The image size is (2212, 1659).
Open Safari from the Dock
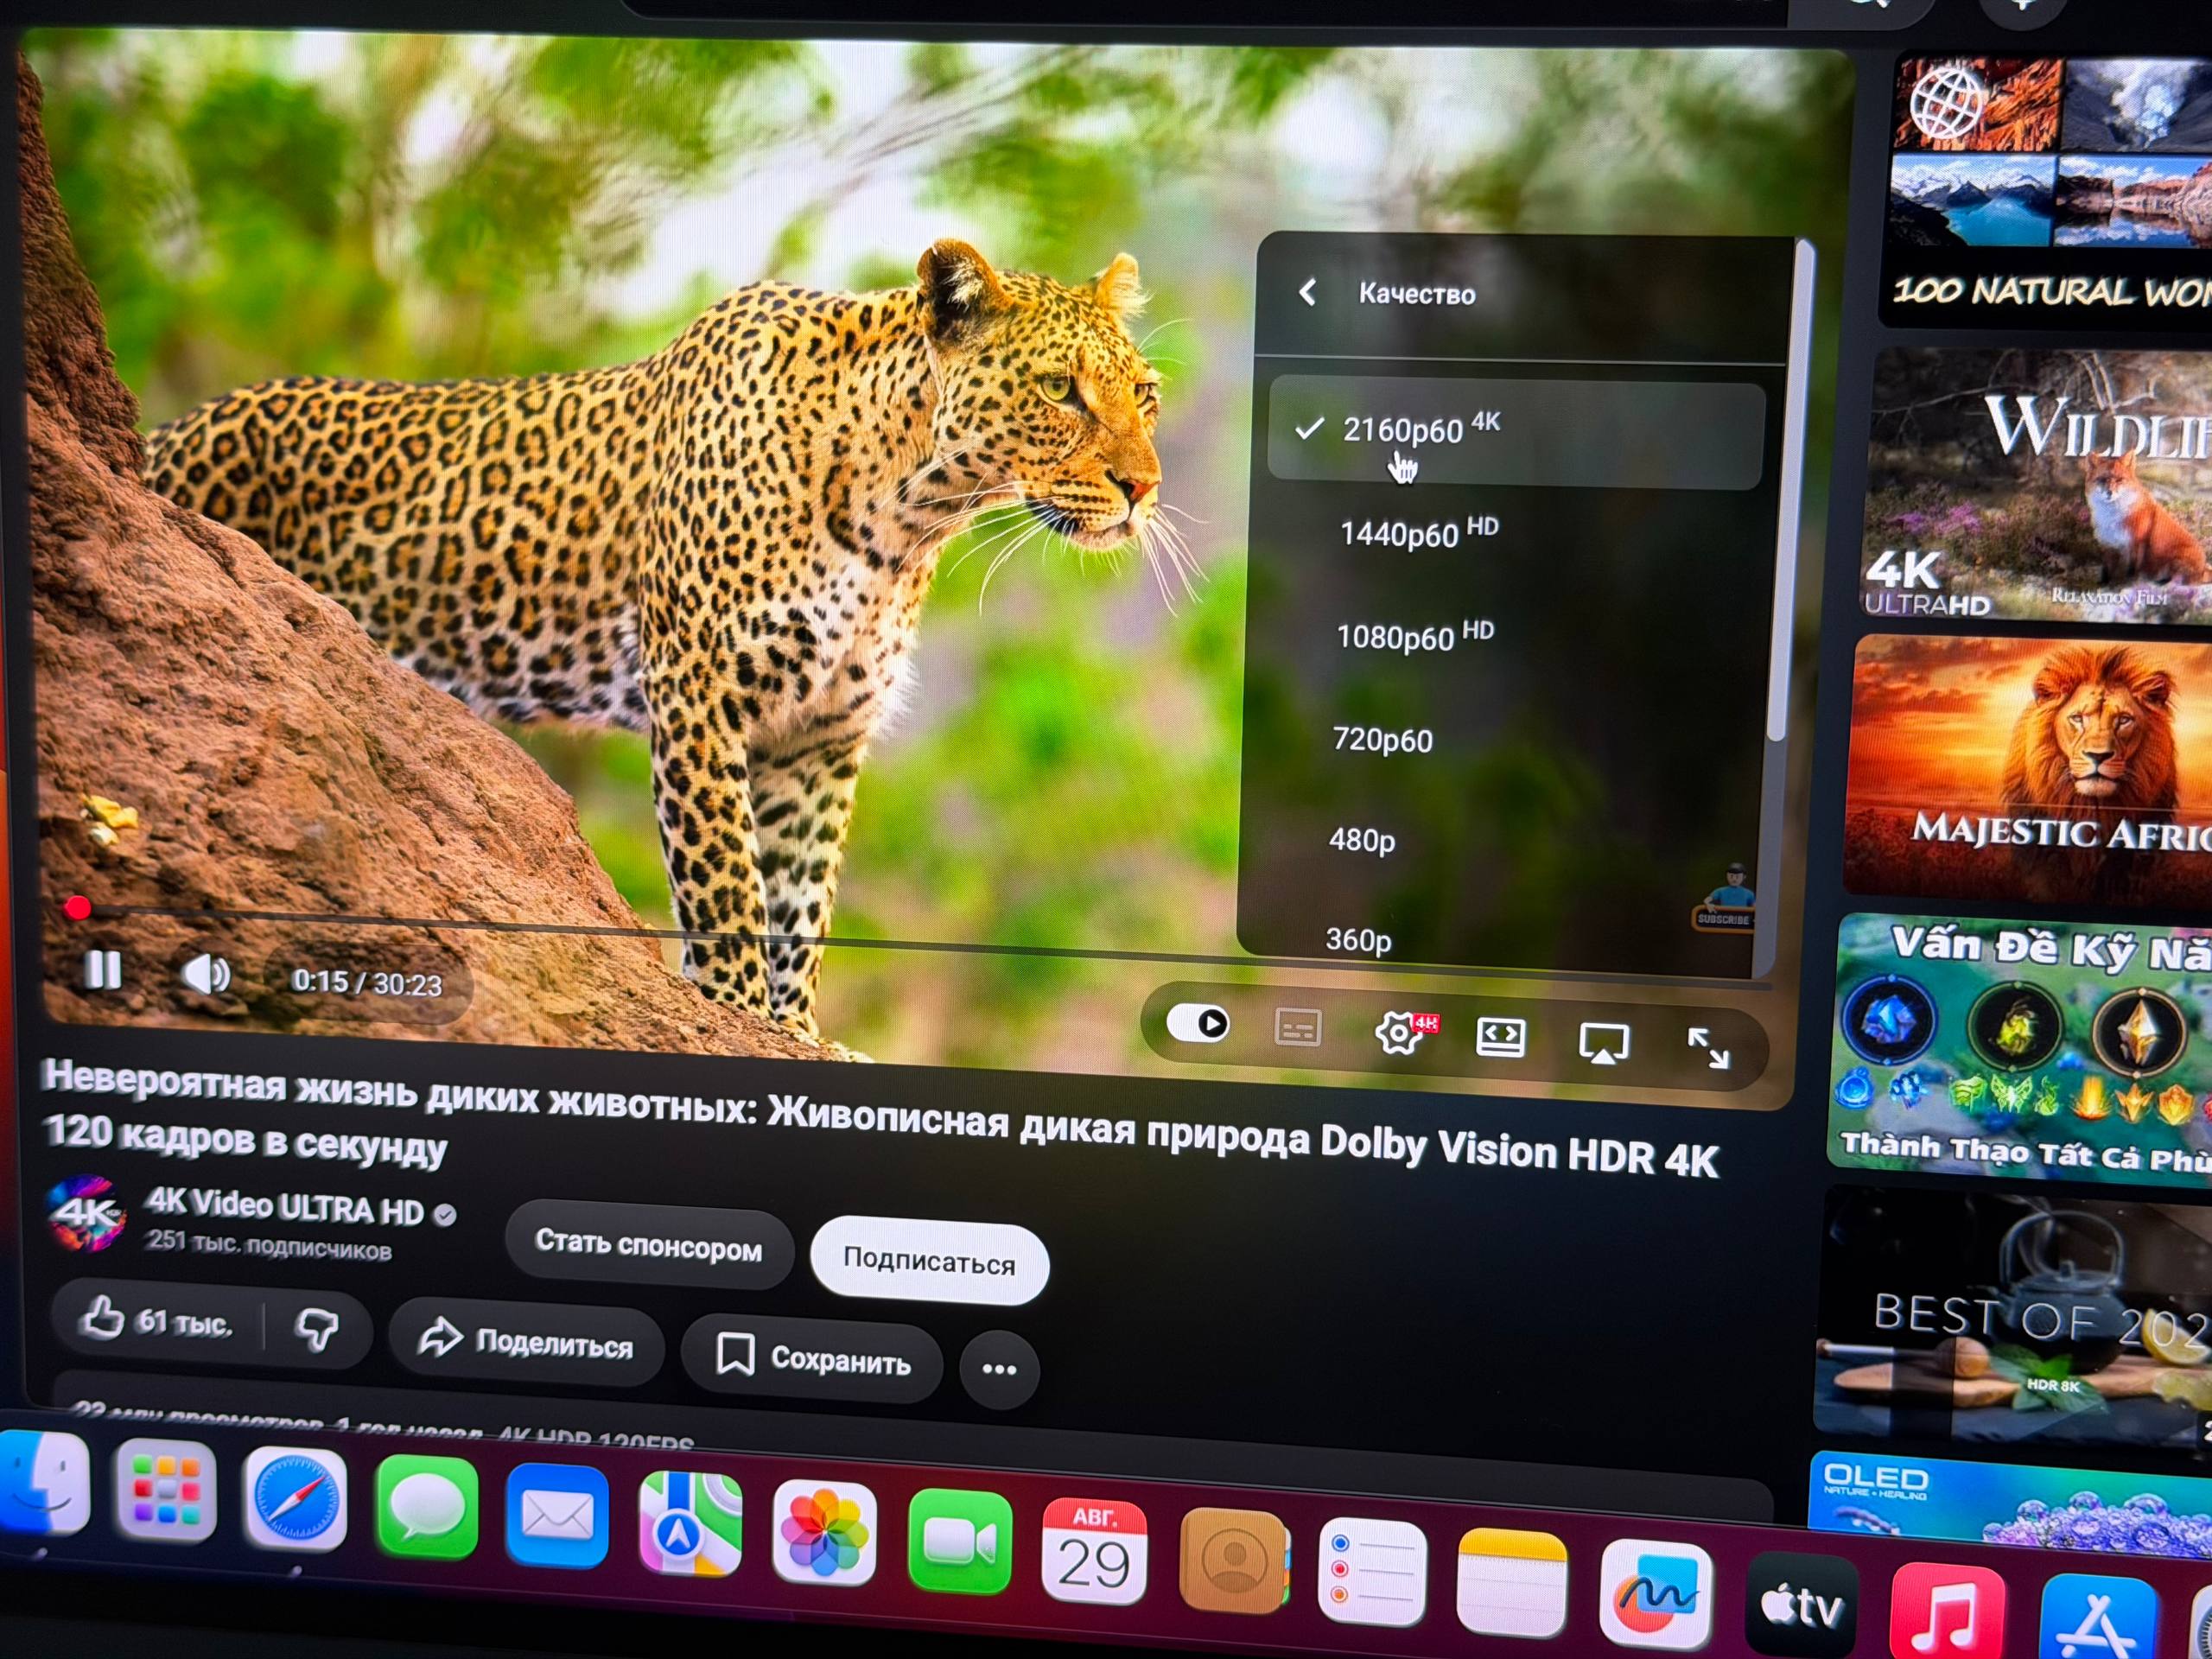point(296,1500)
